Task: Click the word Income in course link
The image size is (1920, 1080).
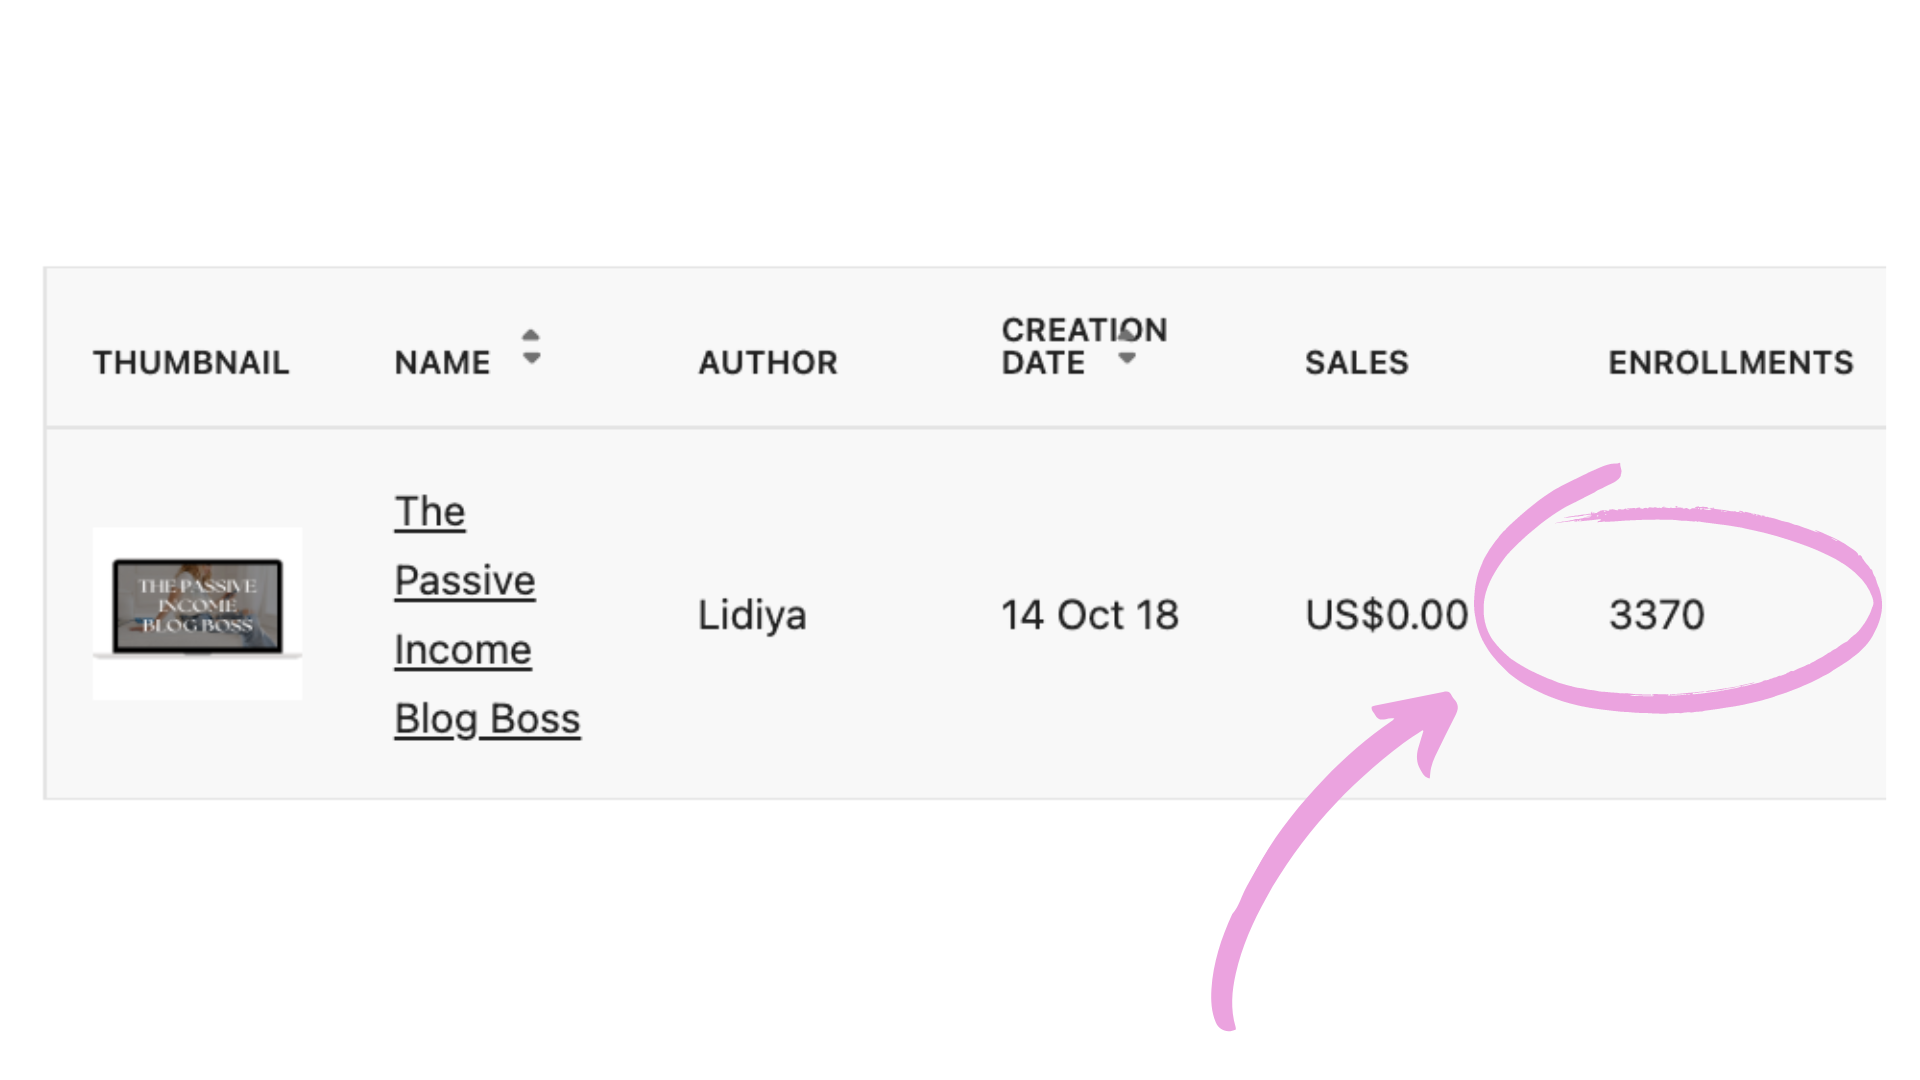Action: pyautogui.click(x=463, y=649)
